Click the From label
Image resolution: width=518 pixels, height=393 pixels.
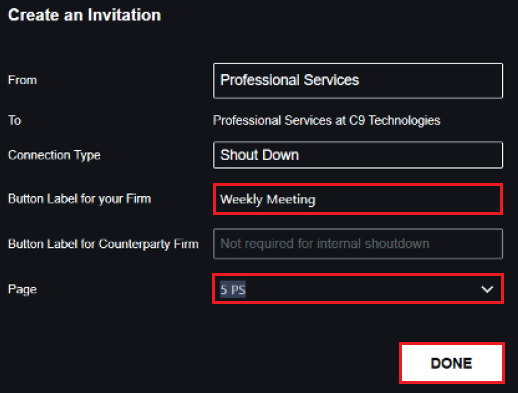(22, 80)
